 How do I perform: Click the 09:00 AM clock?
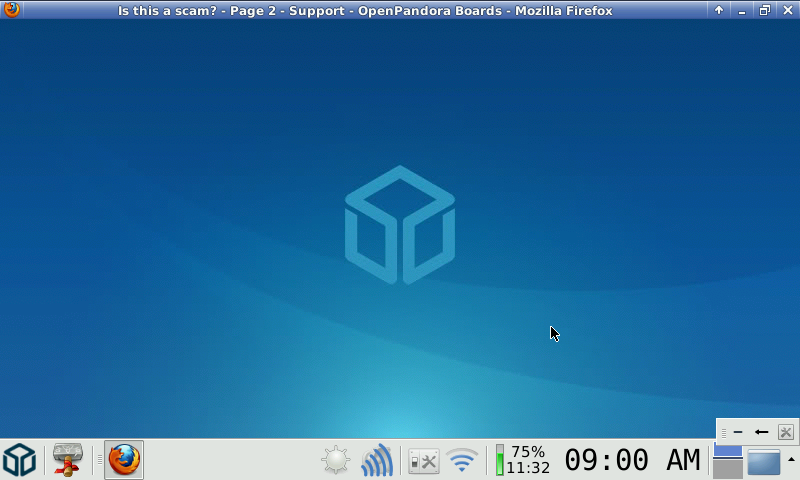(x=632, y=460)
